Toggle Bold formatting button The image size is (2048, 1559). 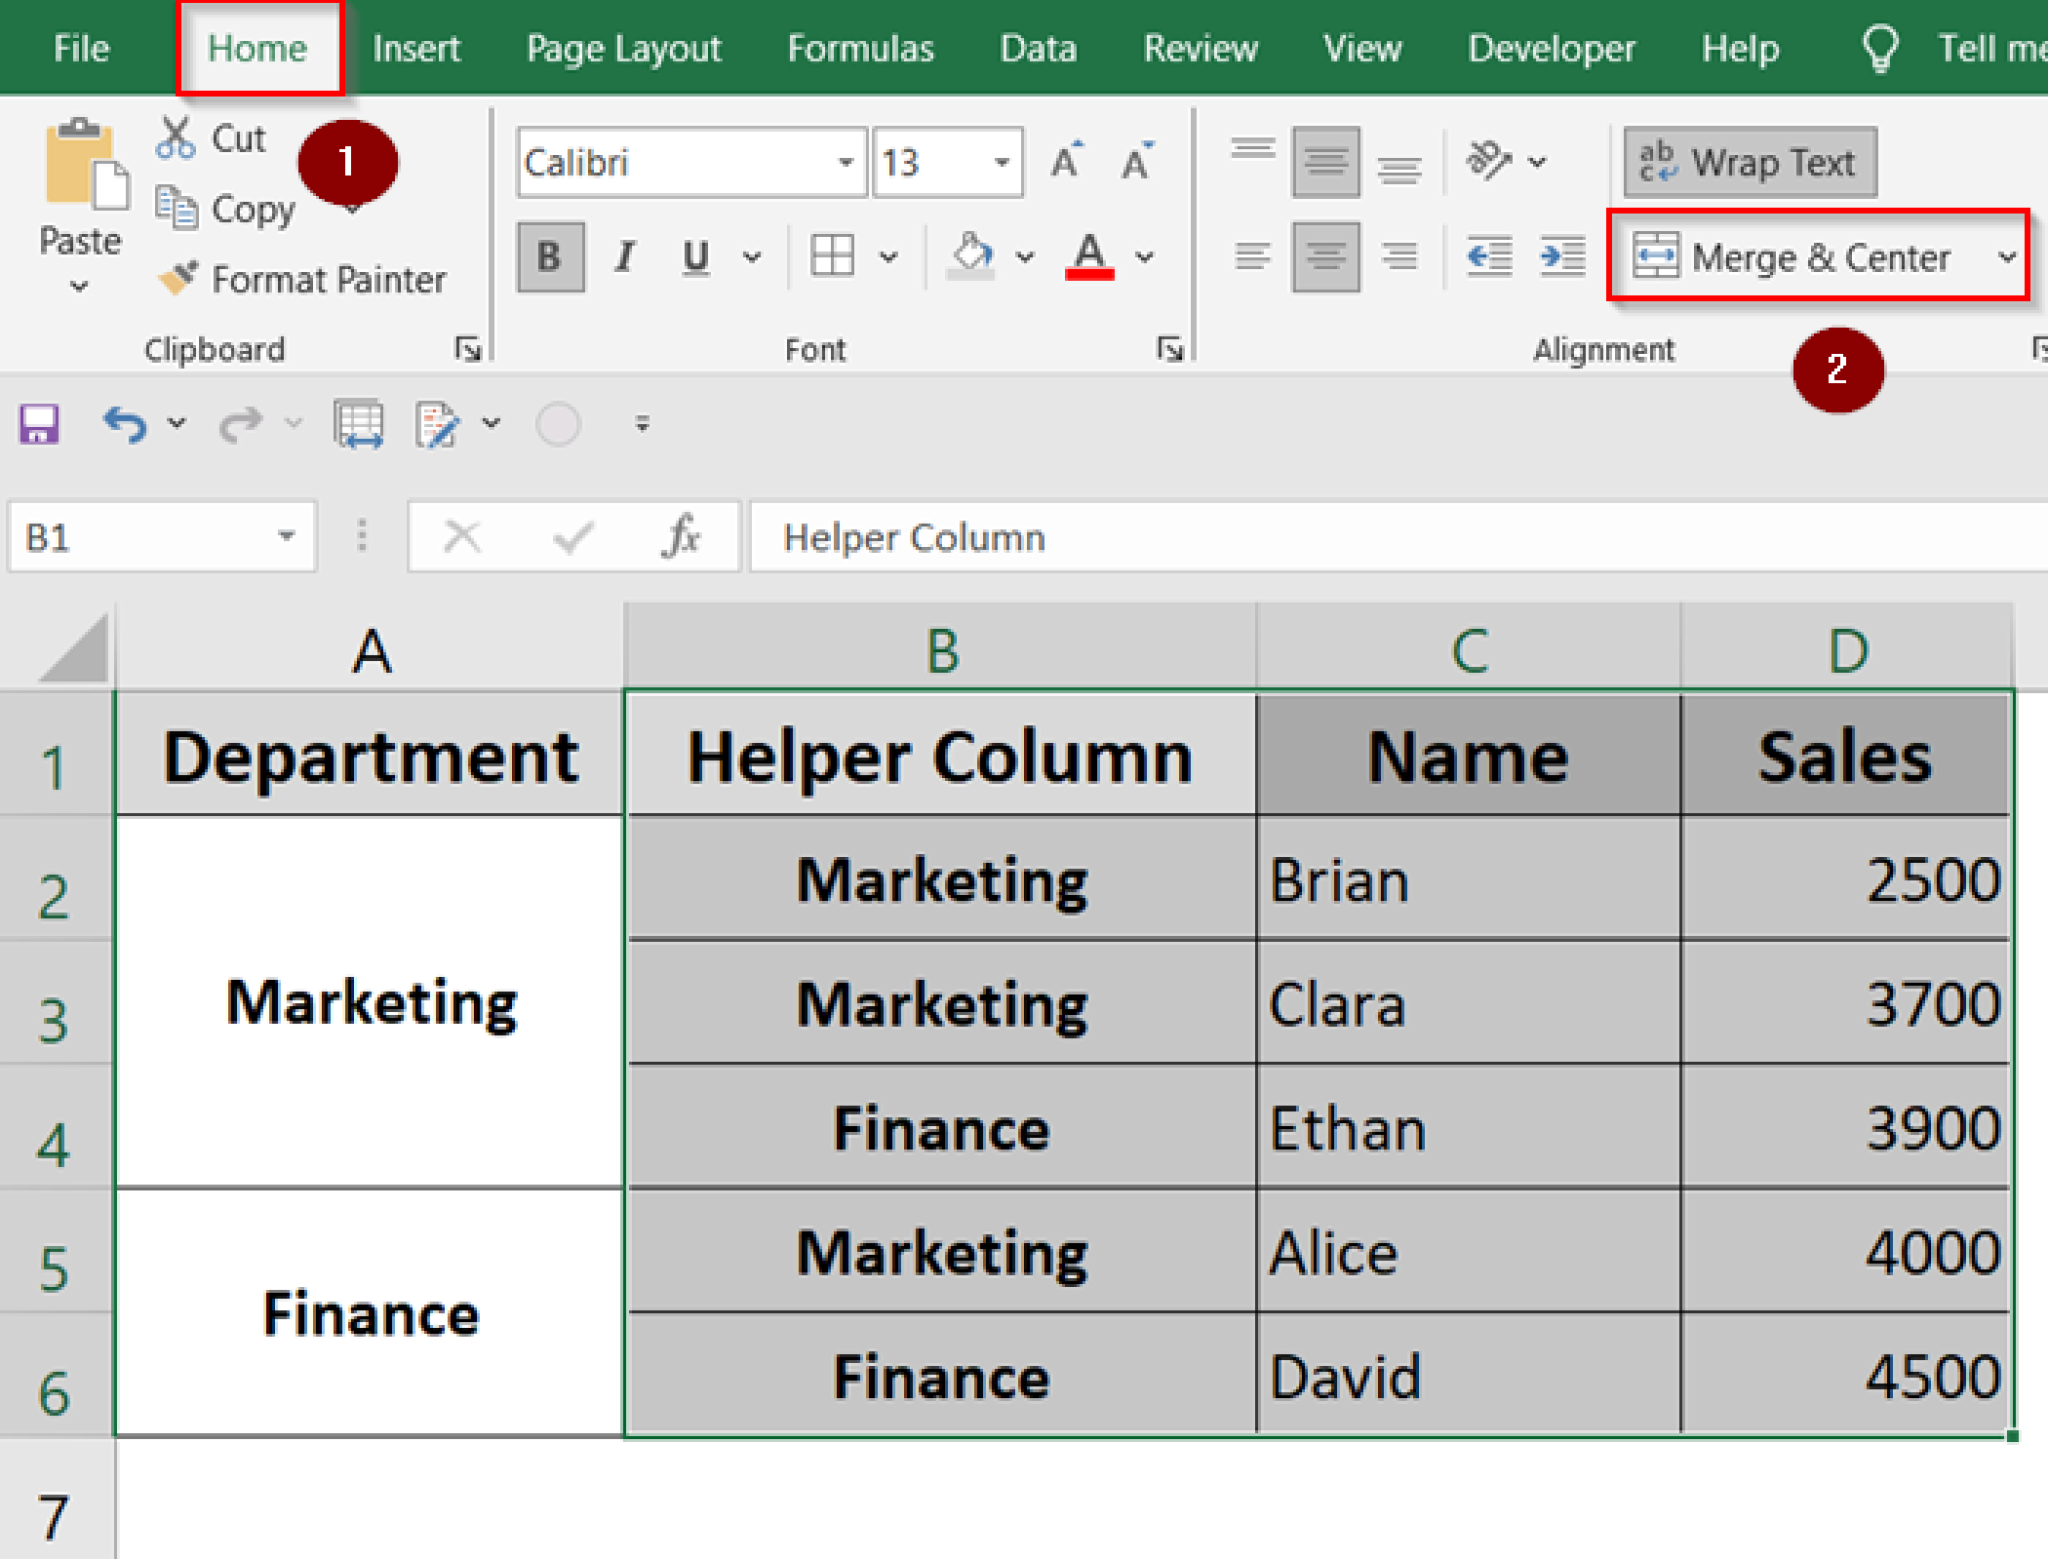[549, 257]
